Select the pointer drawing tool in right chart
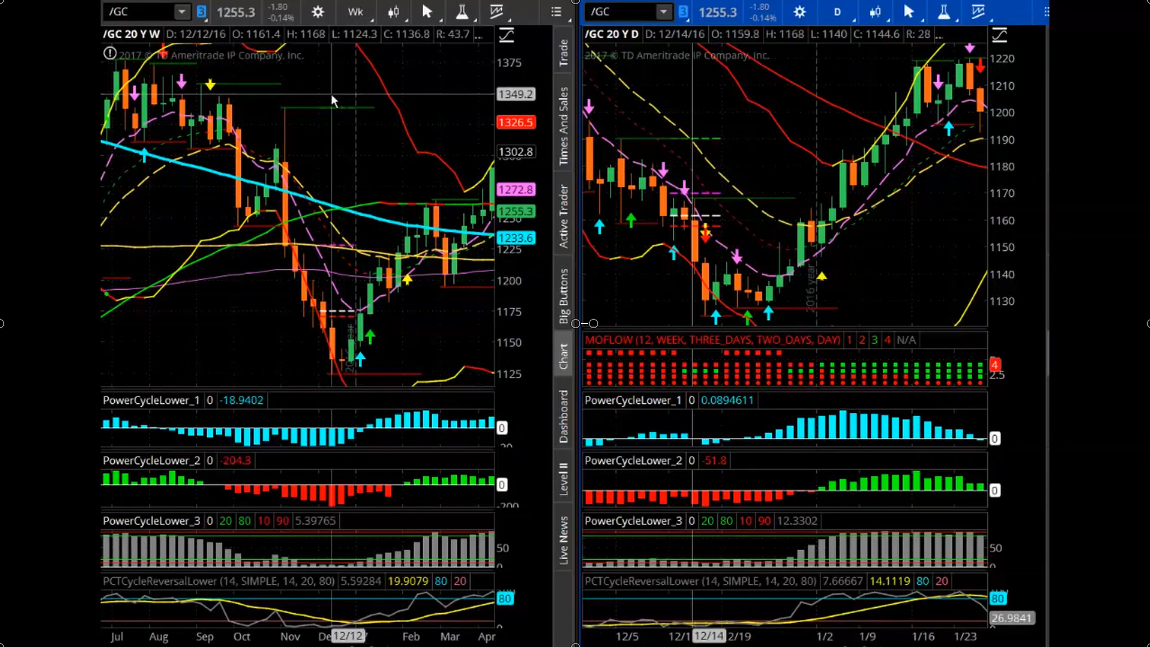The height and width of the screenshot is (647, 1150). pos(909,12)
